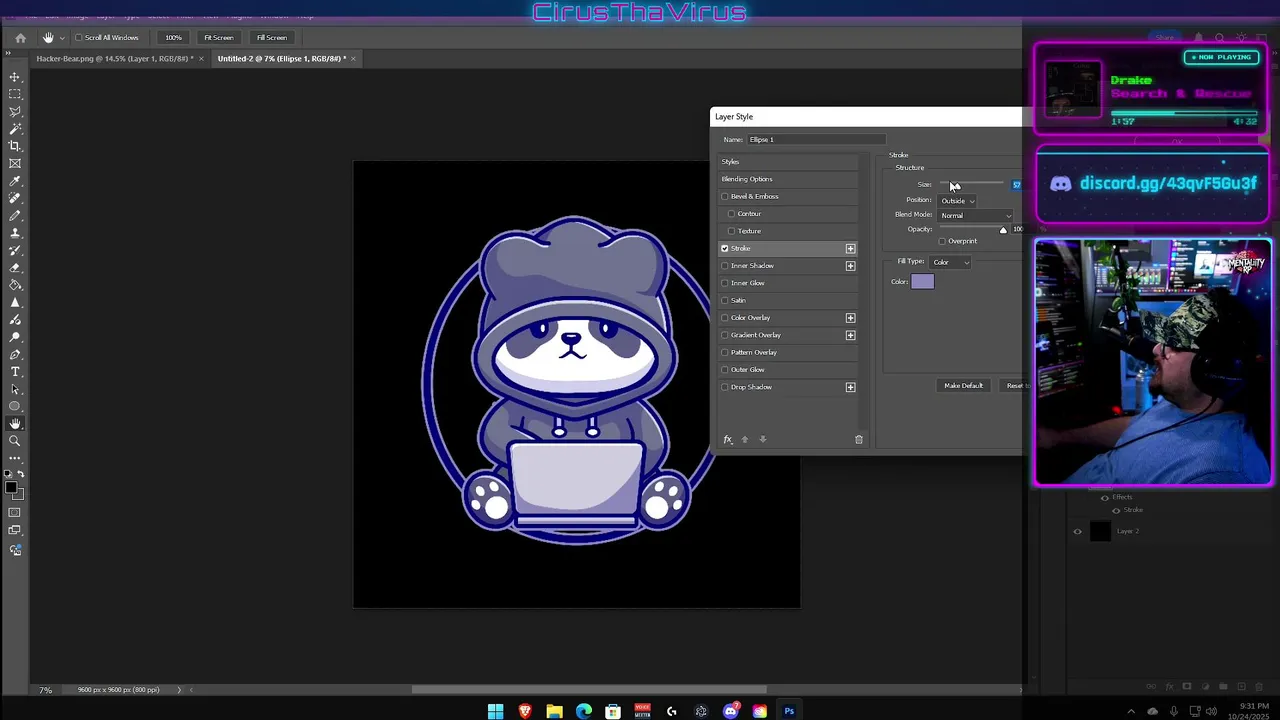Open the Fill Type dropdown
The height and width of the screenshot is (720, 1280).
click(x=950, y=262)
